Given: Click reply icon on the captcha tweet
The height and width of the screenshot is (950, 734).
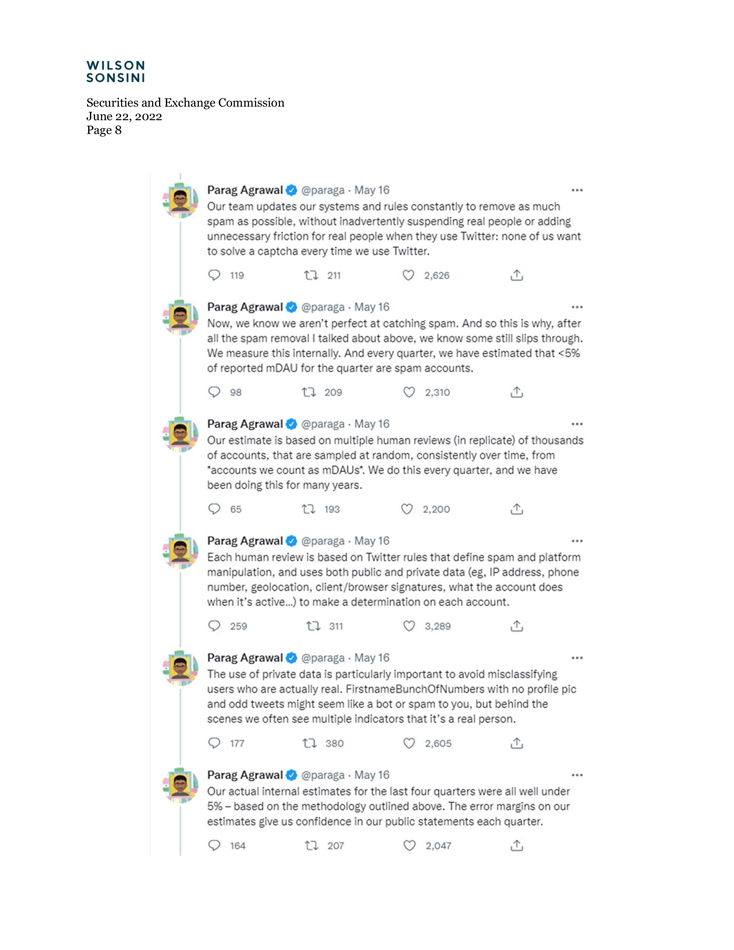Looking at the screenshot, I should click(x=213, y=275).
